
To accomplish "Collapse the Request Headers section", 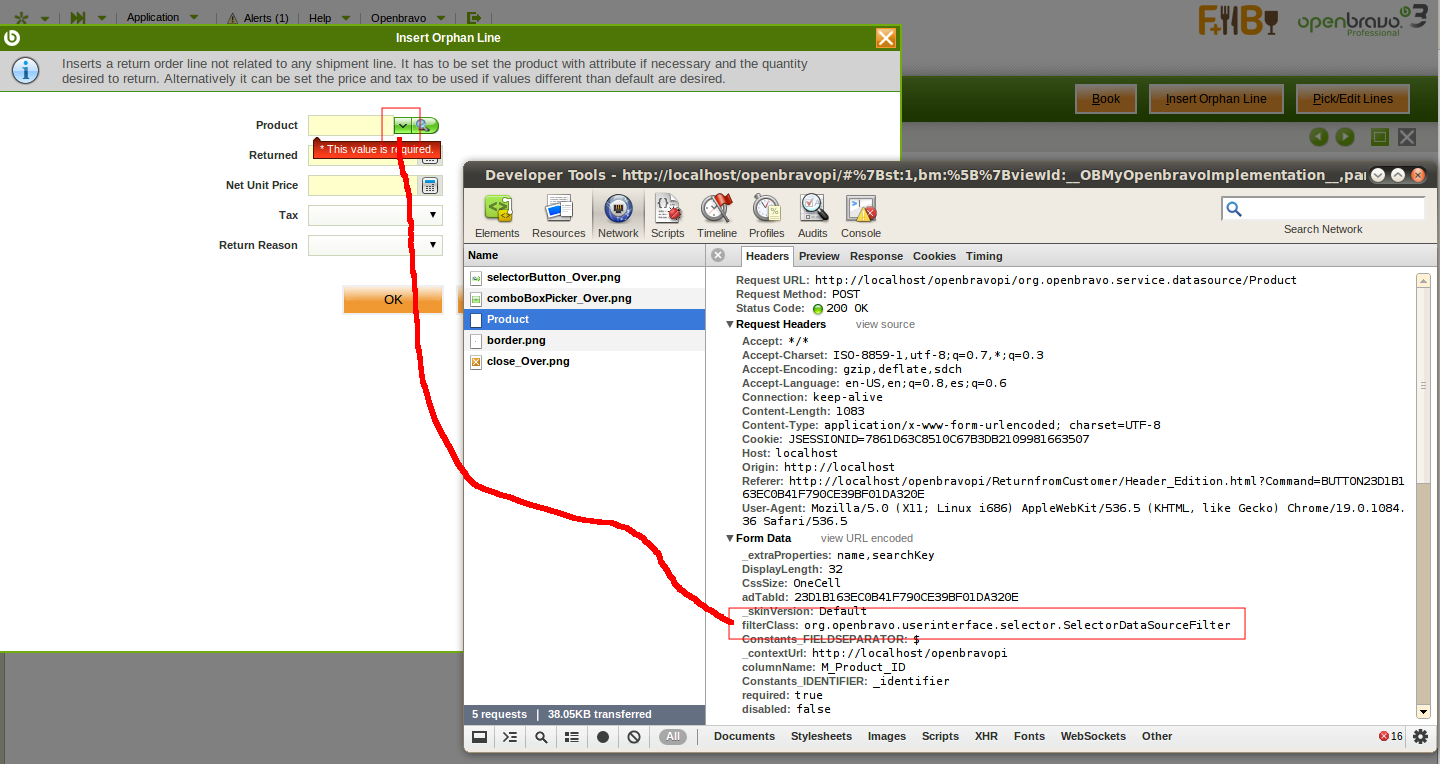I will tap(730, 325).
